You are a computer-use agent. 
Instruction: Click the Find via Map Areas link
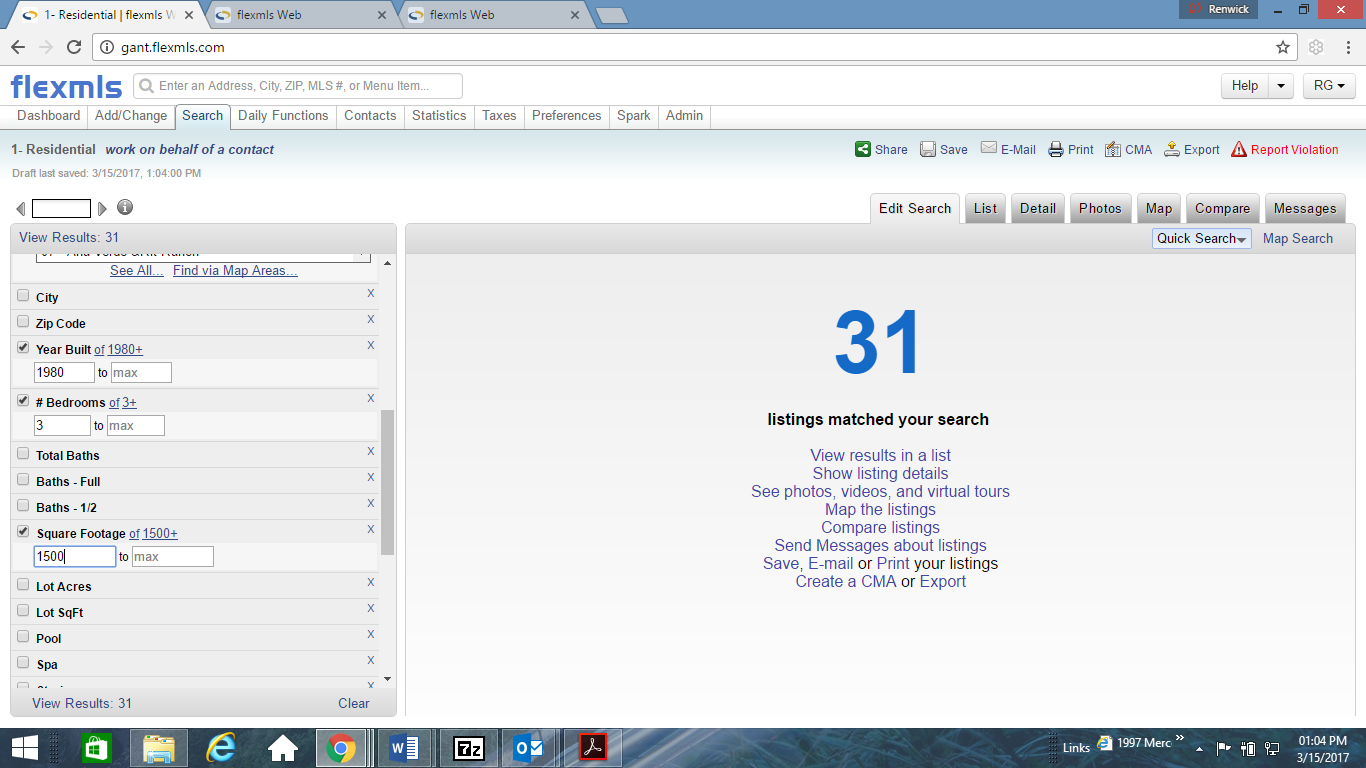235,271
